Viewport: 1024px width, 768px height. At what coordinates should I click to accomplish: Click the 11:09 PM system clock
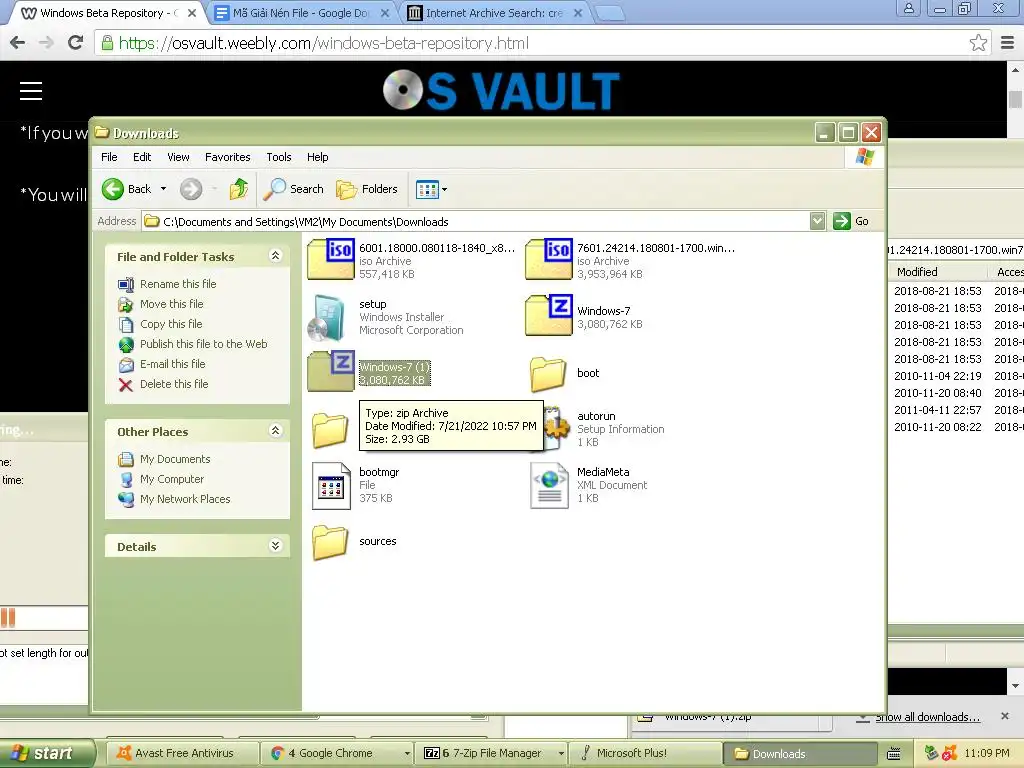coord(986,754)
